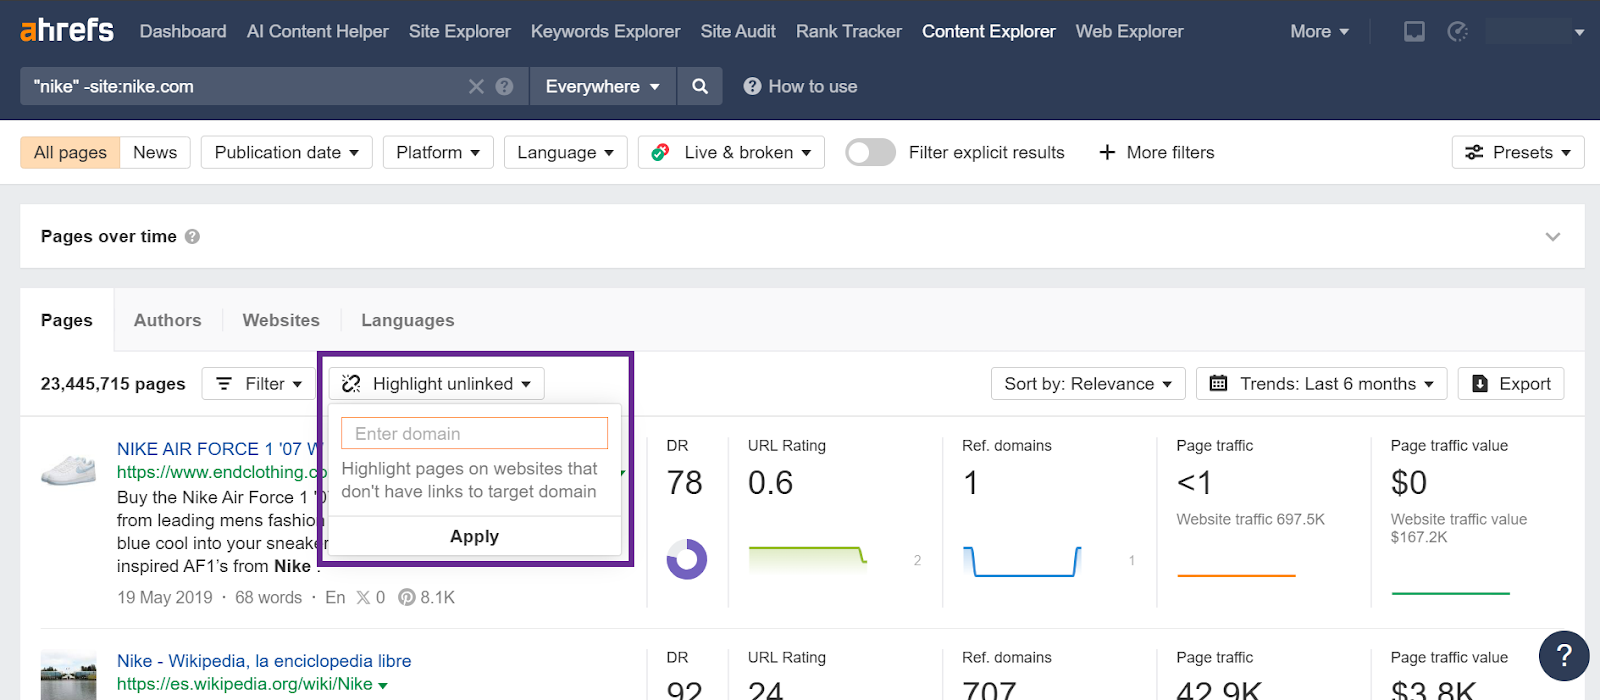Viewport: 1600px width, 700px height.
Task: Clear the search query with the X icon
Action: click(x=476, y=87)
